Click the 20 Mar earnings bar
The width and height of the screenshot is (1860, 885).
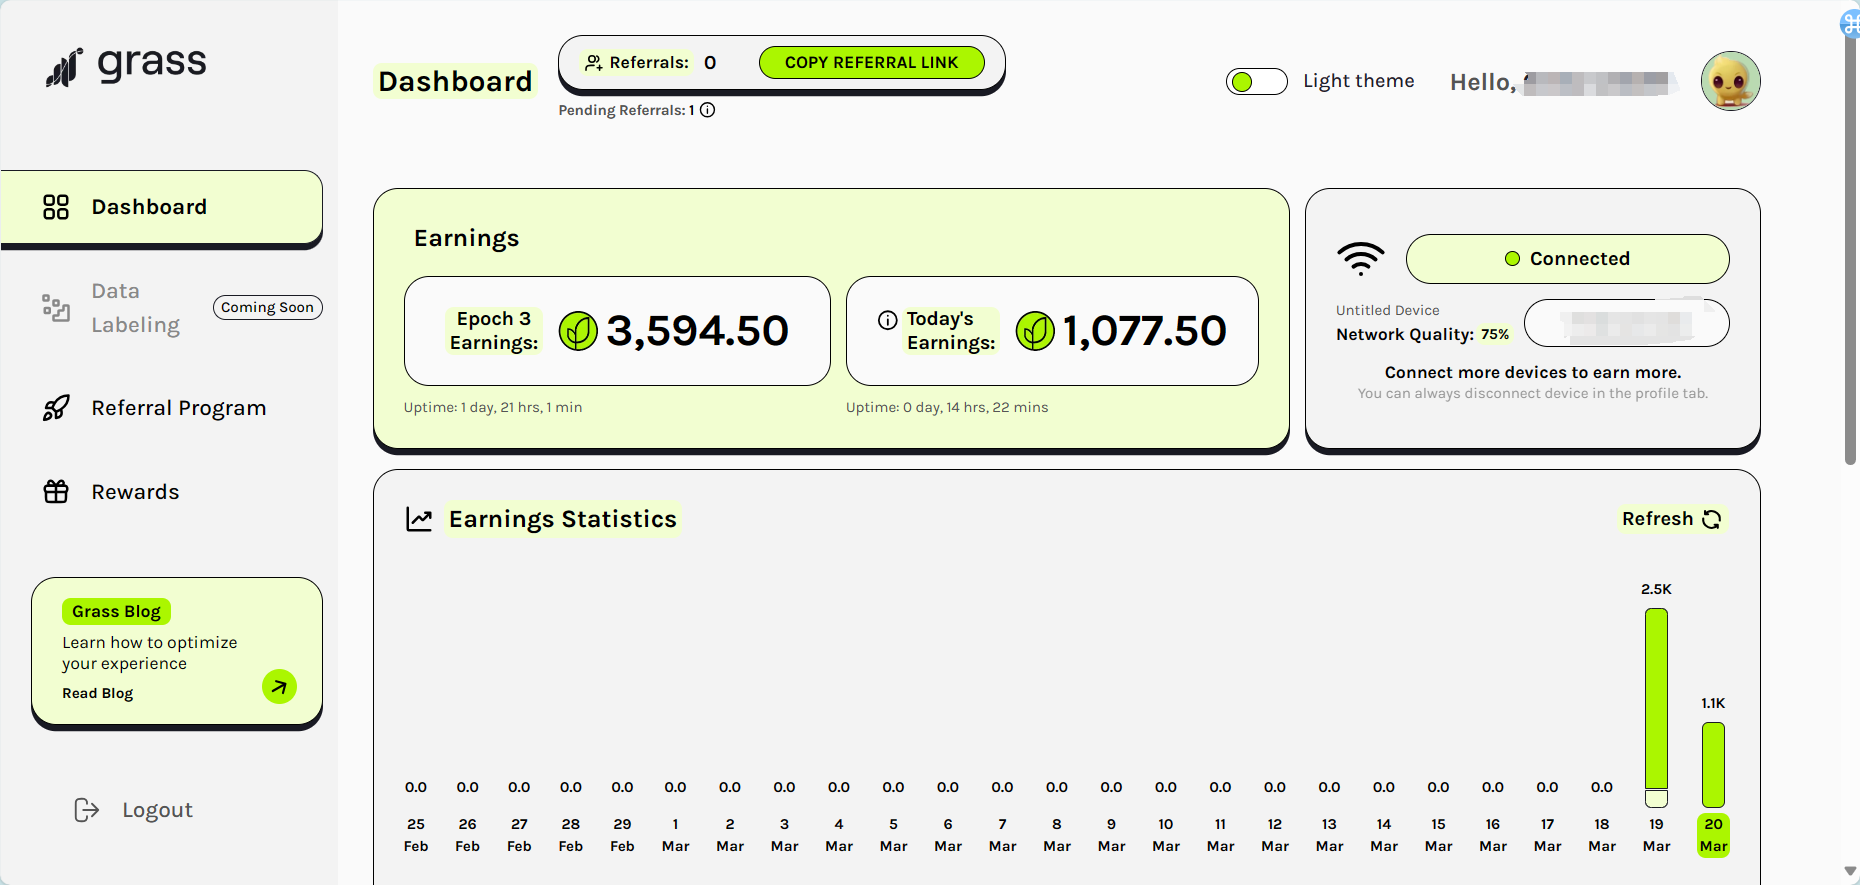point(1713,765)
